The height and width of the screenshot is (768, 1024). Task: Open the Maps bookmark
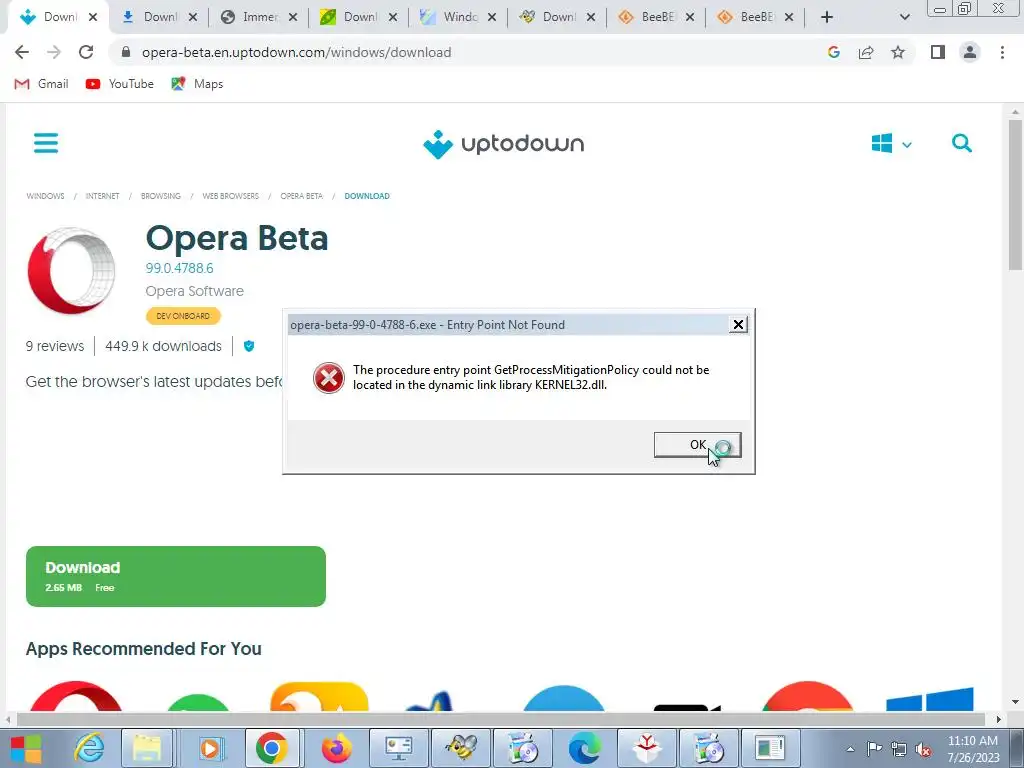coord(197,84)
